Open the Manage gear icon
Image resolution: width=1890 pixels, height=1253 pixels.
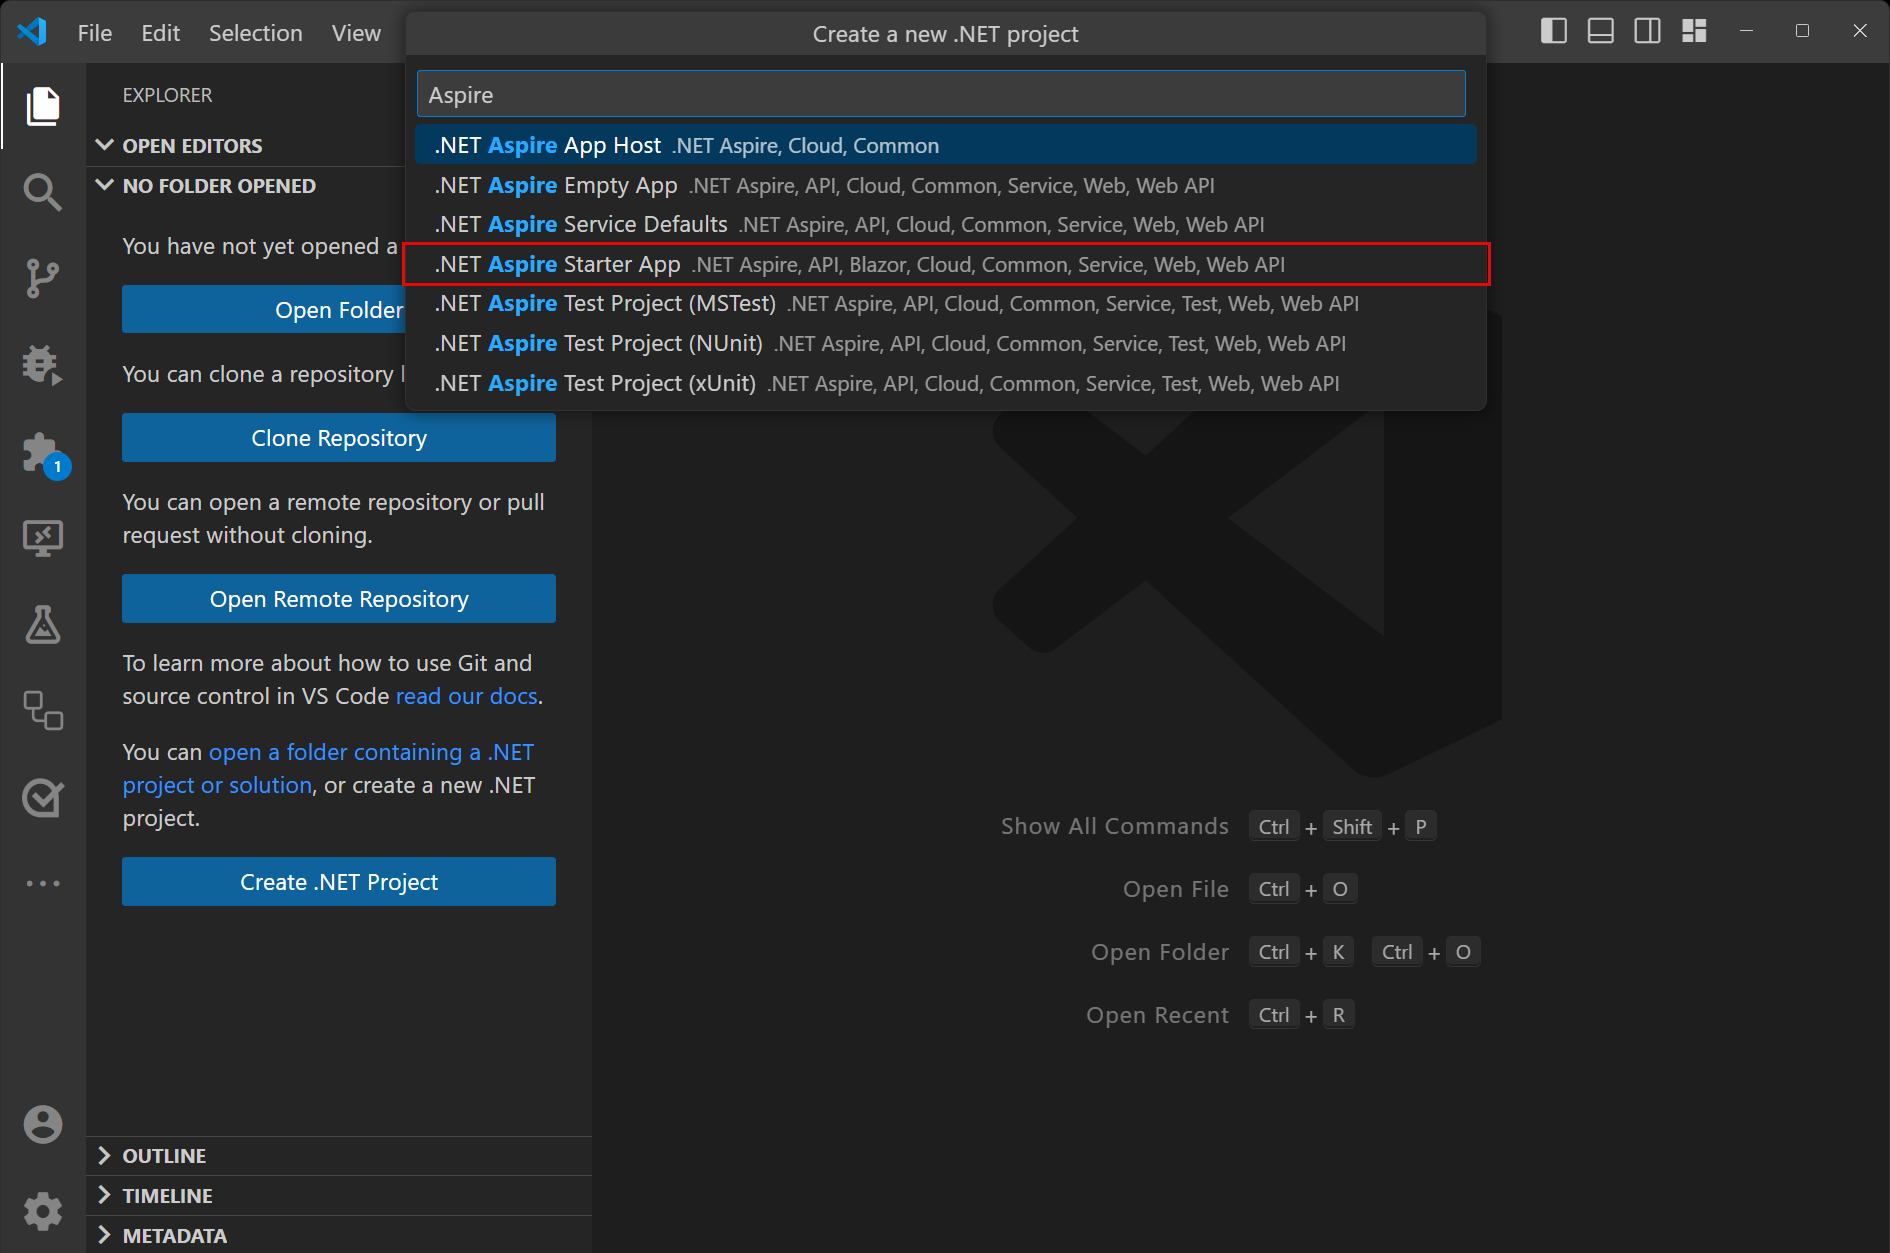click(x=42, y=1211)
